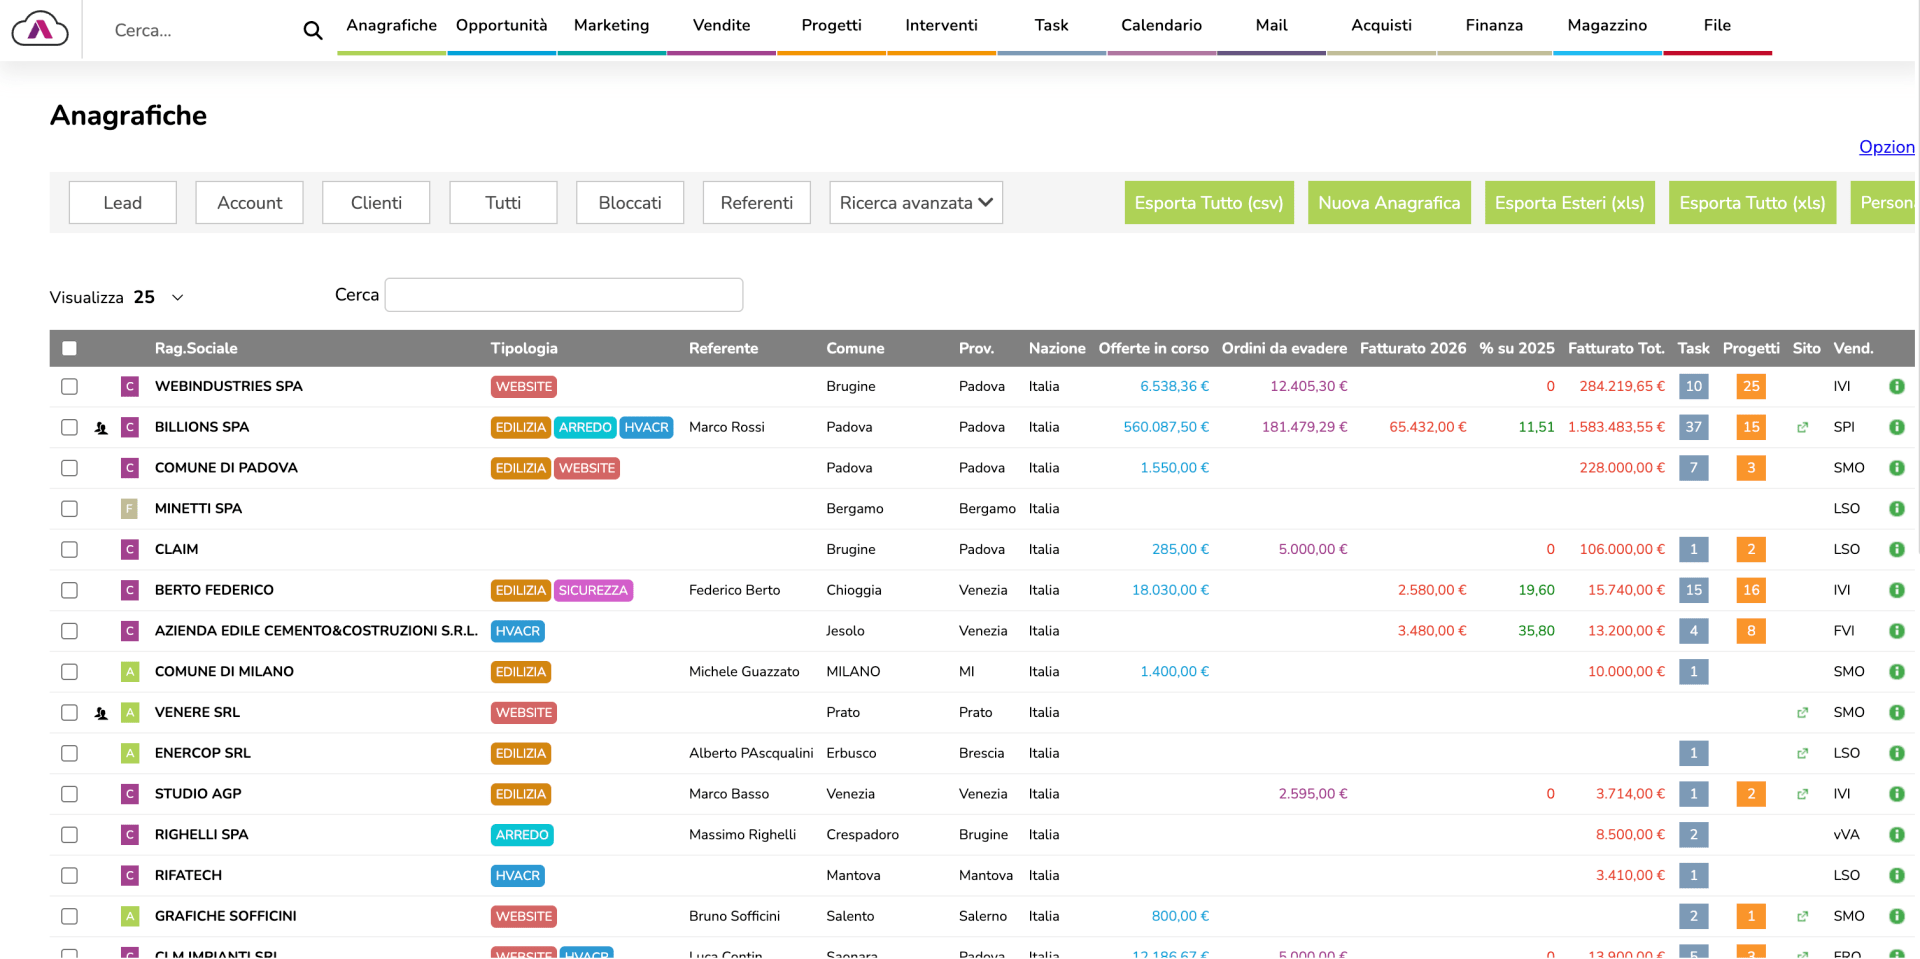Open BILLIONS SPA website link icon
The height and width of the screenshot is (959, 1920).
coord(1802,428)
